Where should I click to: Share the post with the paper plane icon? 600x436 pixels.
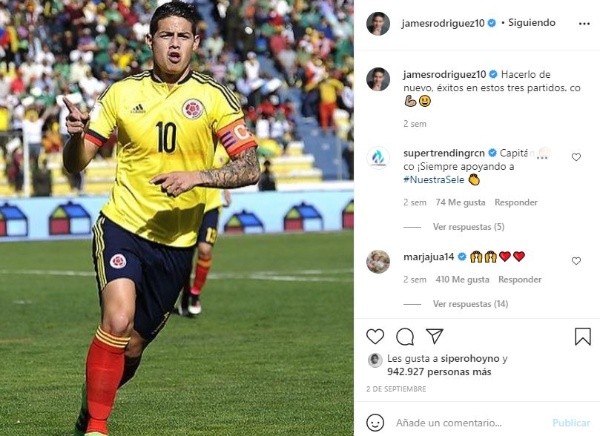click(435, 336)
